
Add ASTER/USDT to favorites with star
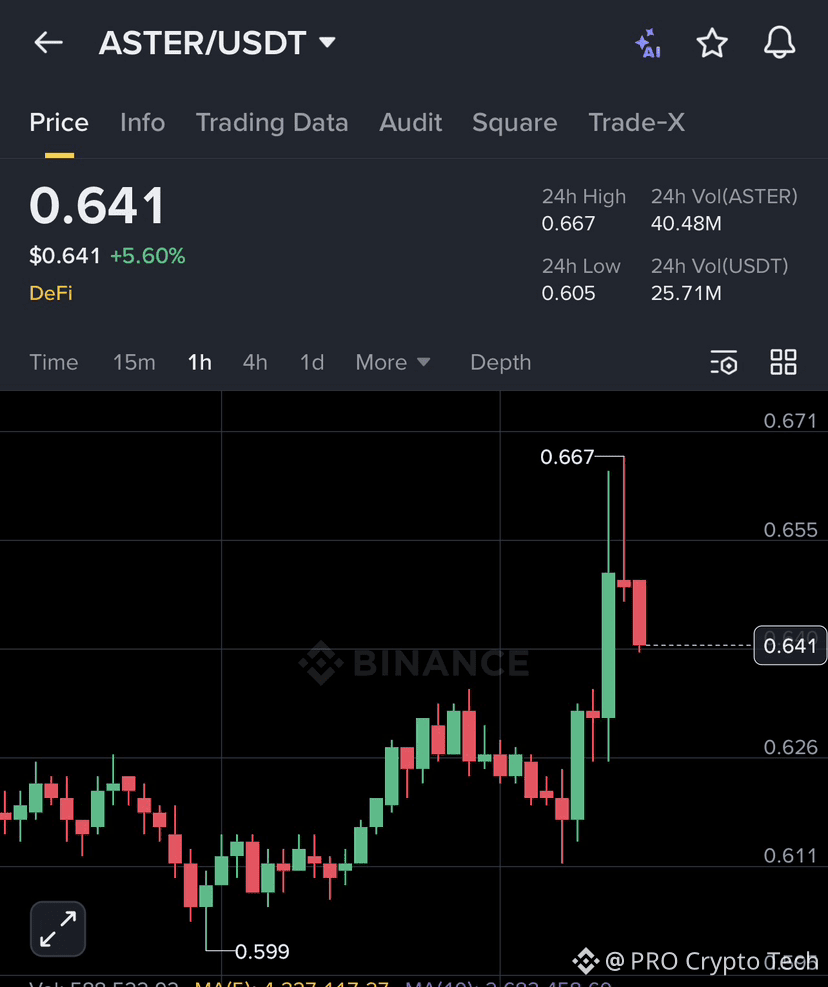[712, 42]
